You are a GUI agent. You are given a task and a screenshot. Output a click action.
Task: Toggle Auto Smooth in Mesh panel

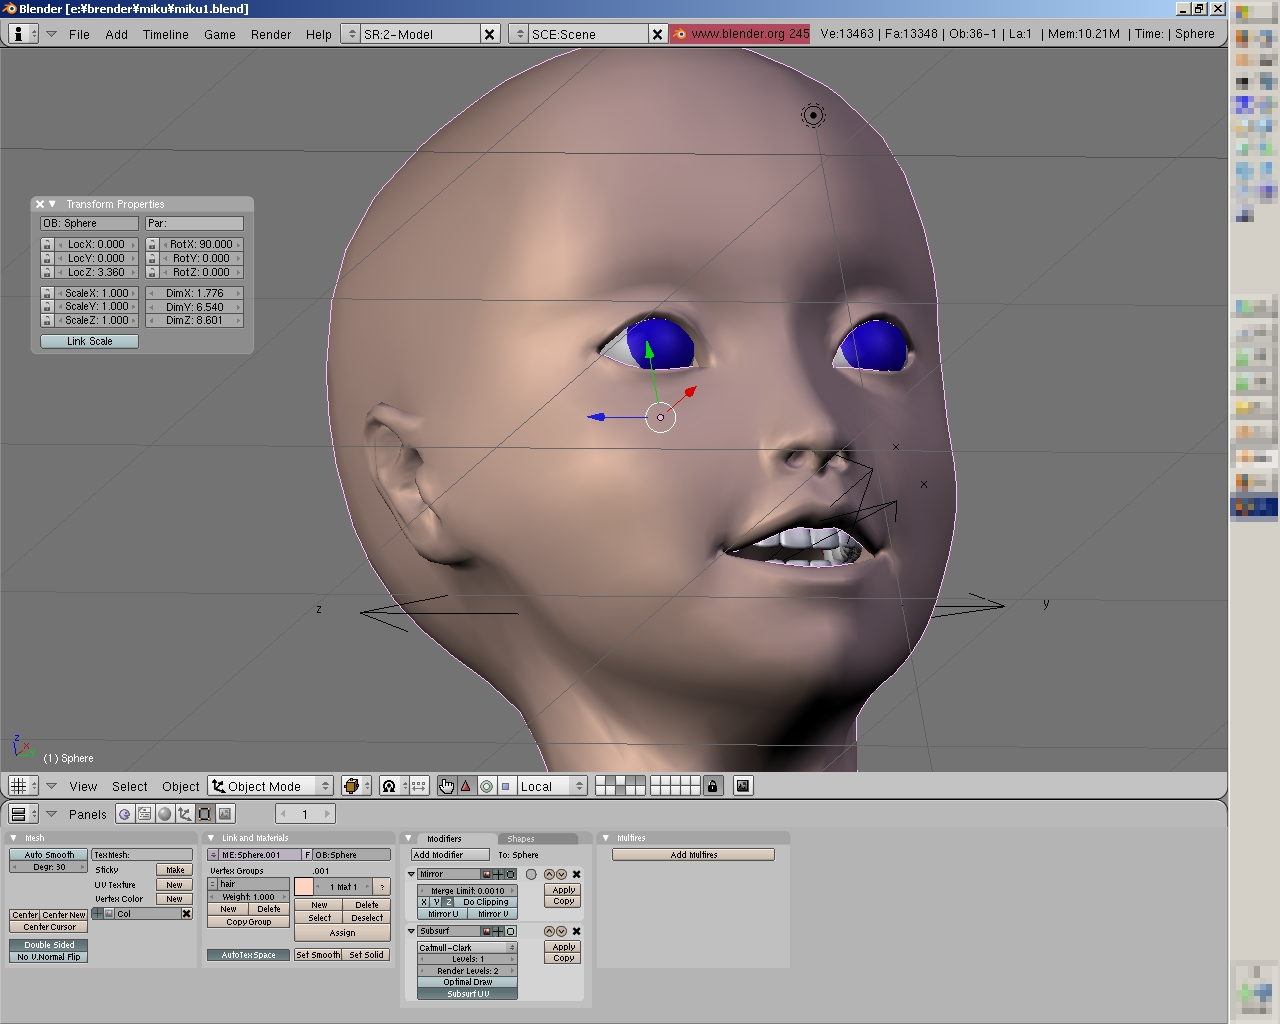point(49,855)
